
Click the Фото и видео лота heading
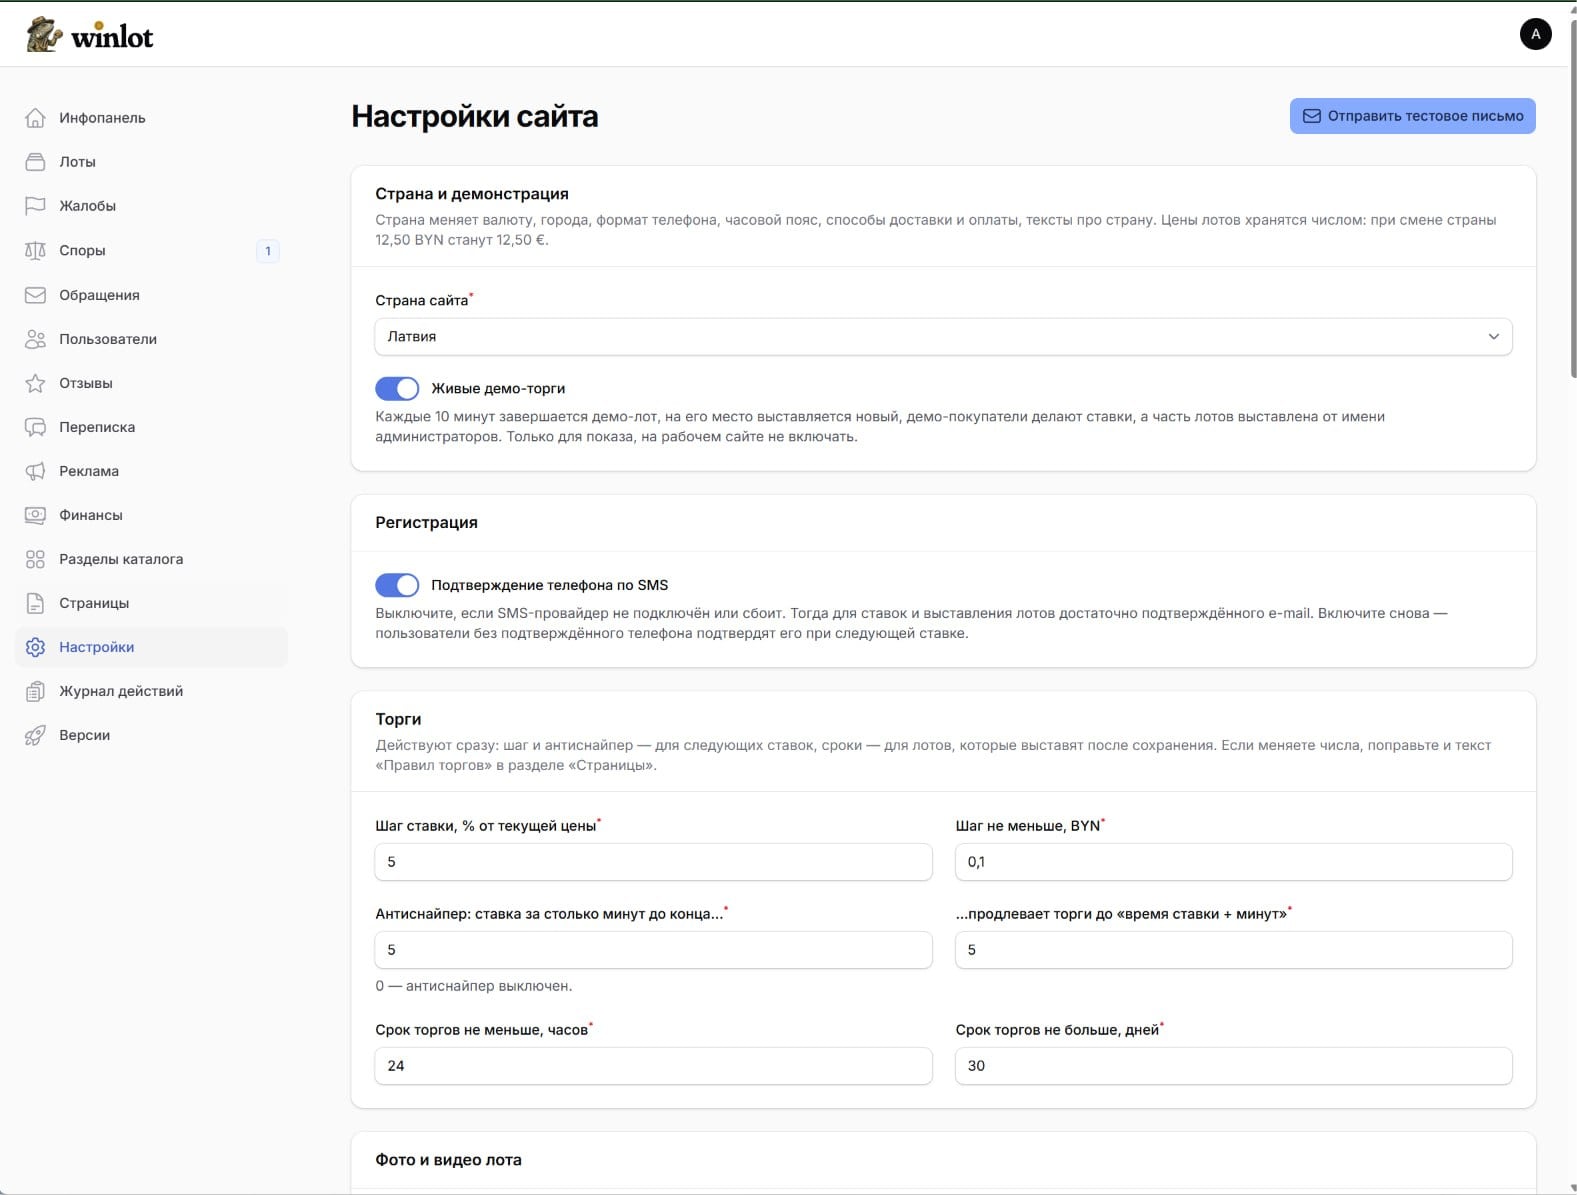click(448, 1160)
